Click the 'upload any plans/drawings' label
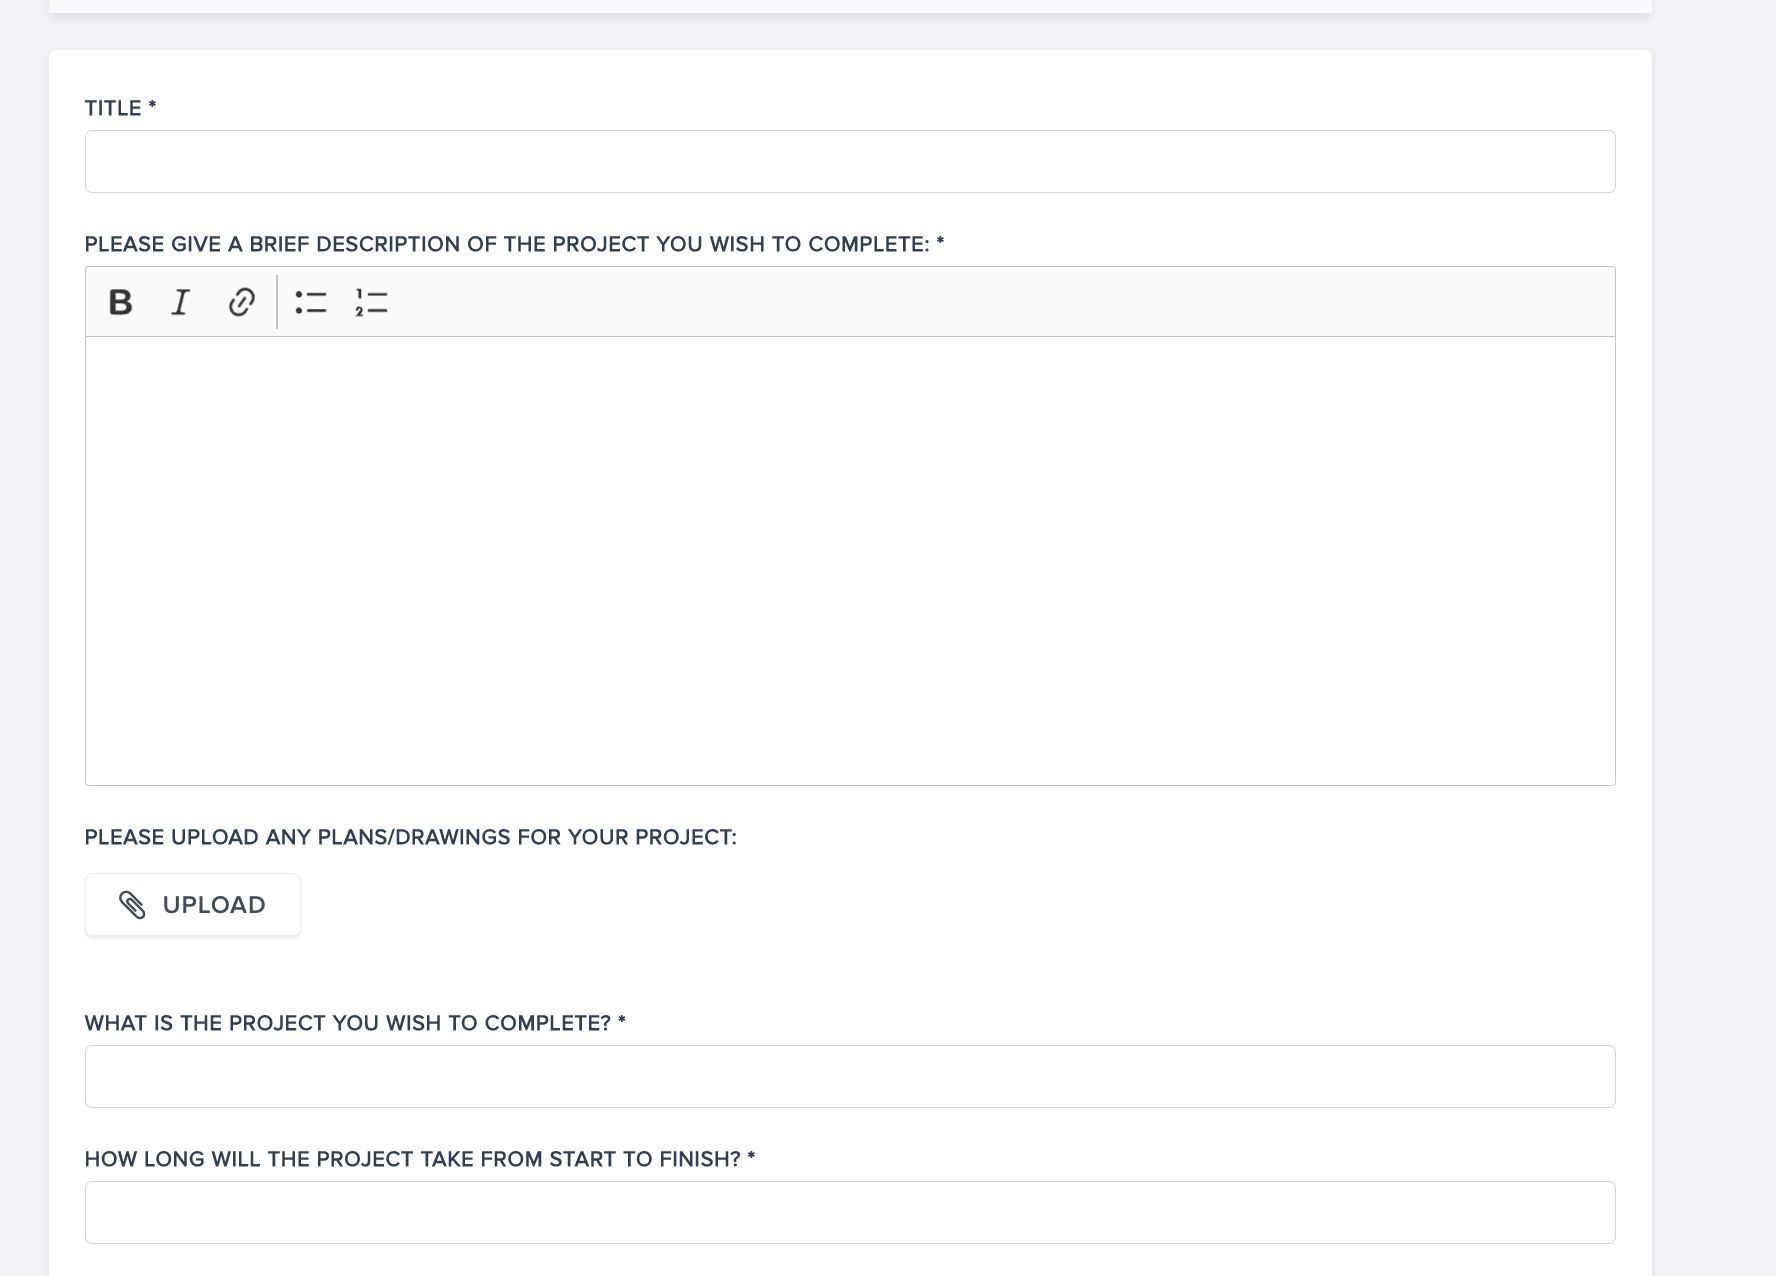Viewport: 1776px width, 1276px height. pos(410,838)
